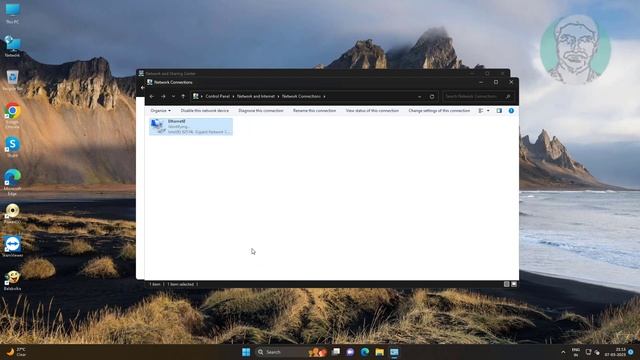Open File Explorer from the taskbar
Viewport: 640px width, 360px height.
point(380,352)
